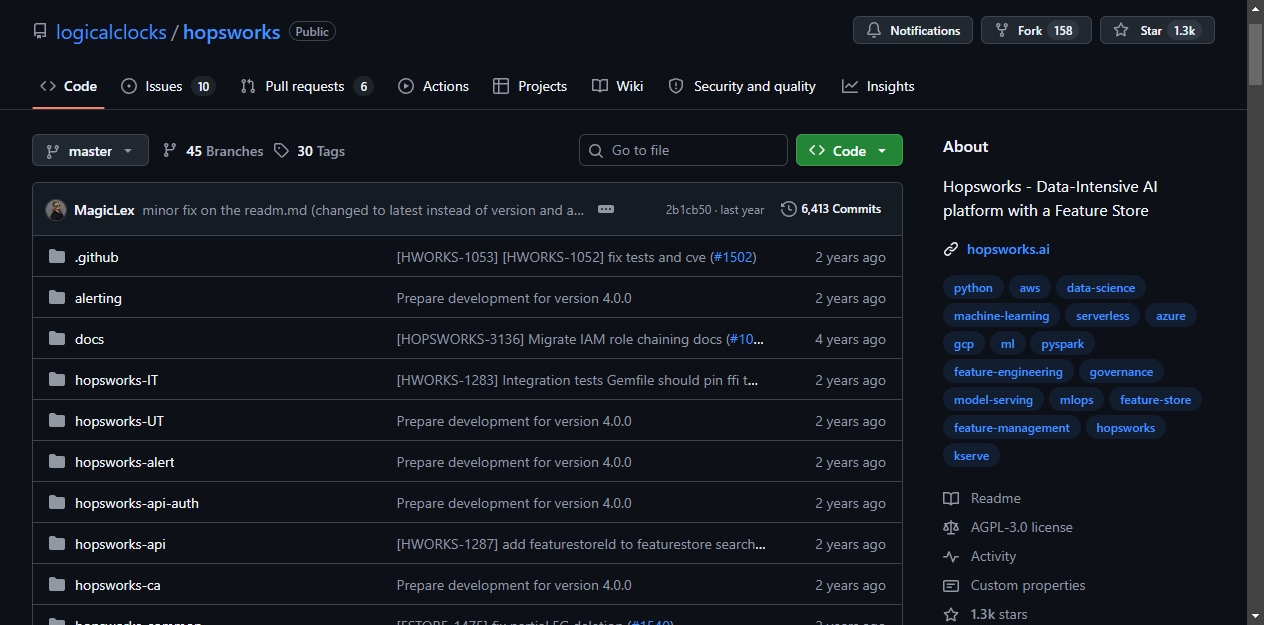
Task: Open pull request #1502 link
Action: tap(733, 257)
